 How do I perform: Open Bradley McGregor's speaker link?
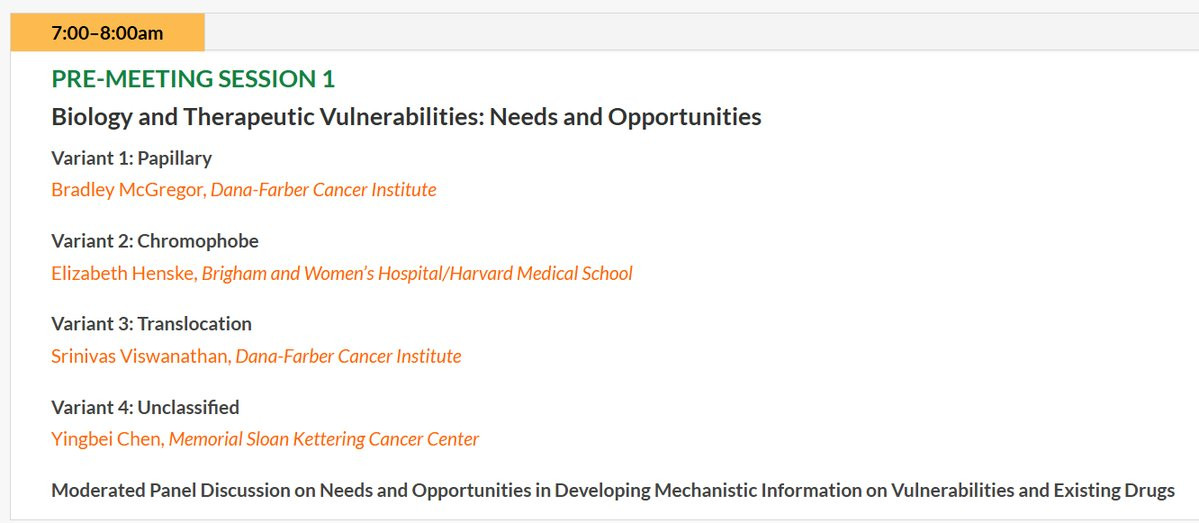[127, 190]
